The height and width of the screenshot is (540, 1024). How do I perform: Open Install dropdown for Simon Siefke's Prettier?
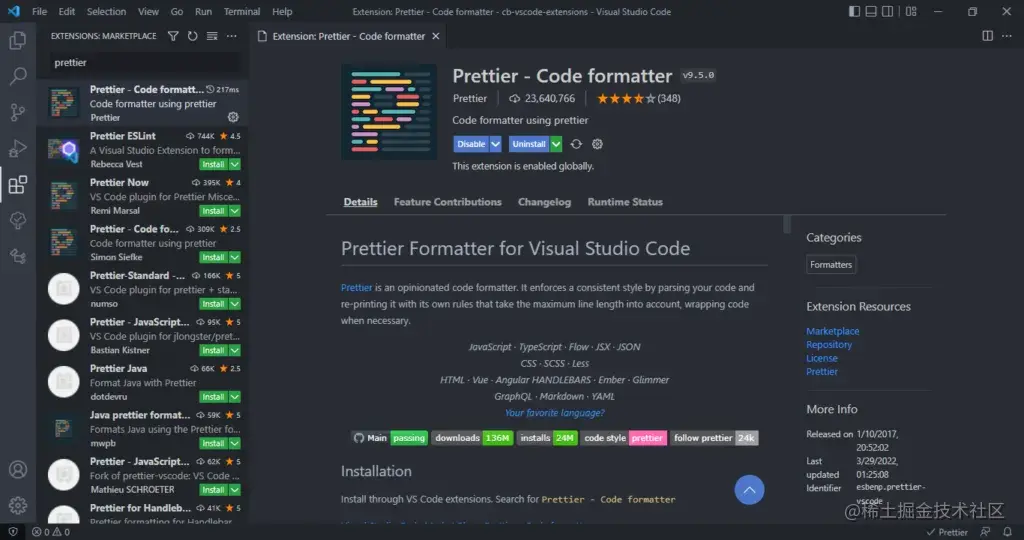(235, 257)
